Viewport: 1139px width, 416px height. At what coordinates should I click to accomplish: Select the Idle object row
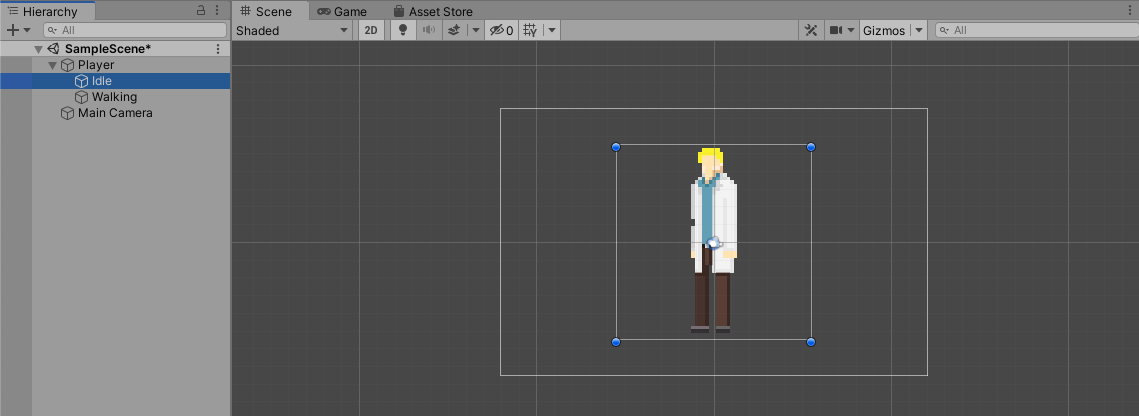click(x=115, y=81)
